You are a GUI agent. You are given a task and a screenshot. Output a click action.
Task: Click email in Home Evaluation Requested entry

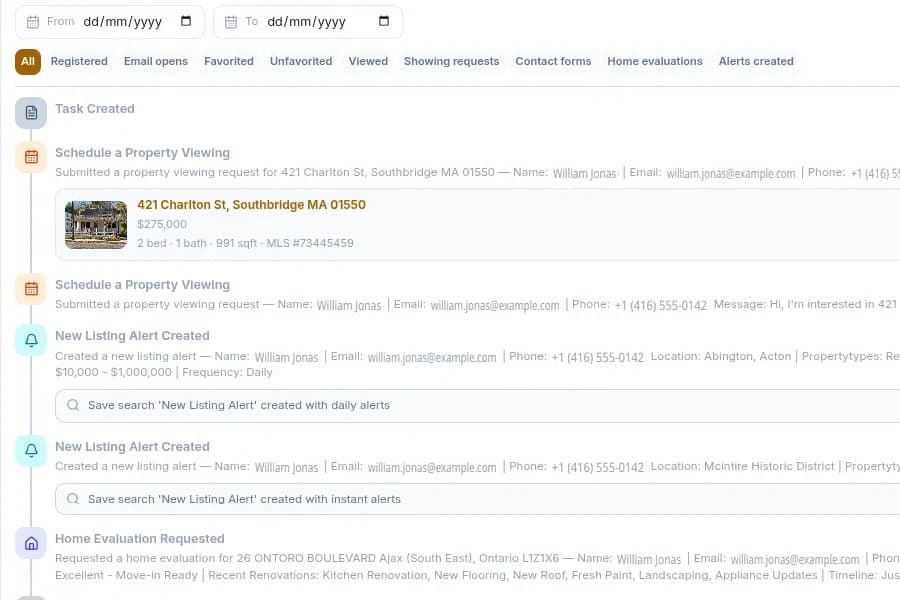point(795,559)
